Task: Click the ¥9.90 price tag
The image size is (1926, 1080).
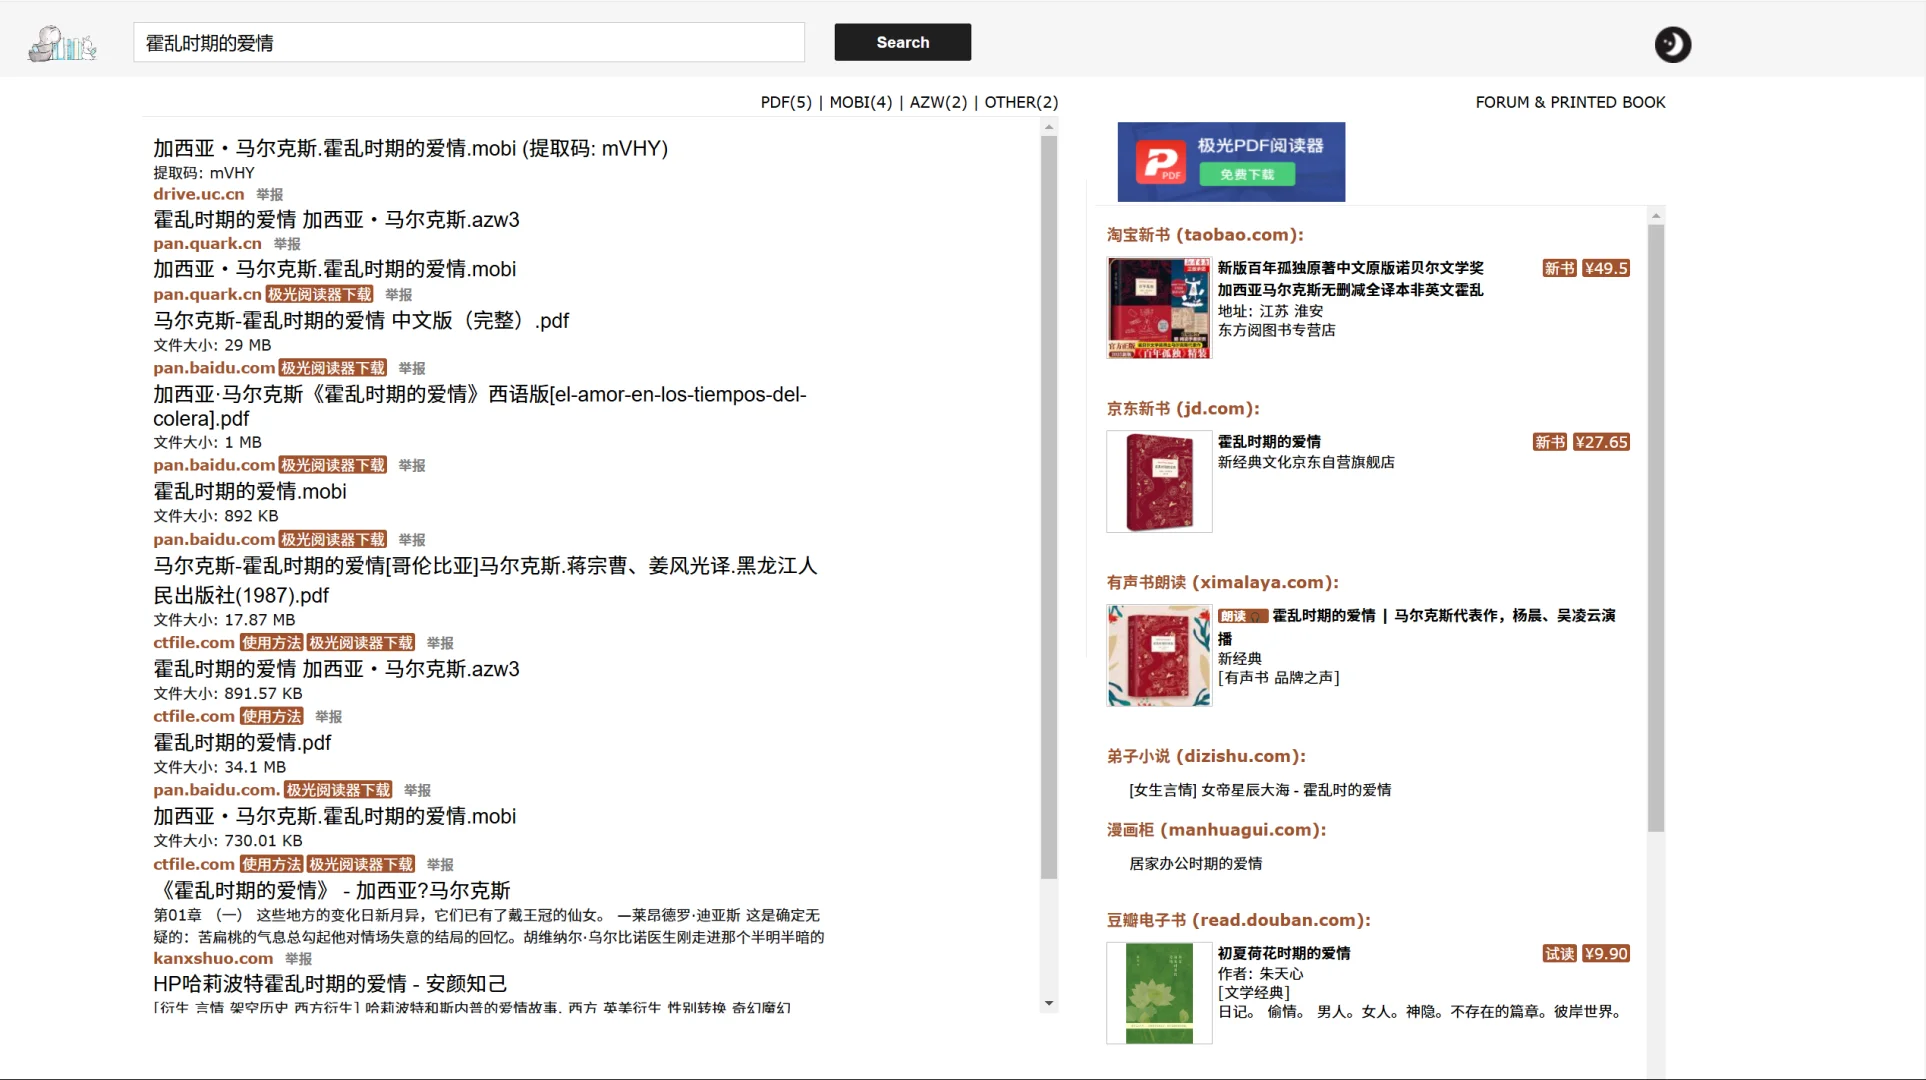Action: (x=1606, y=954)
